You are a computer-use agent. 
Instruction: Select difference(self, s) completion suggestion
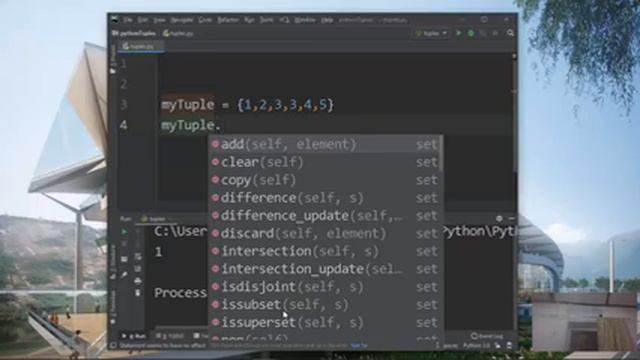click(325, 198)
